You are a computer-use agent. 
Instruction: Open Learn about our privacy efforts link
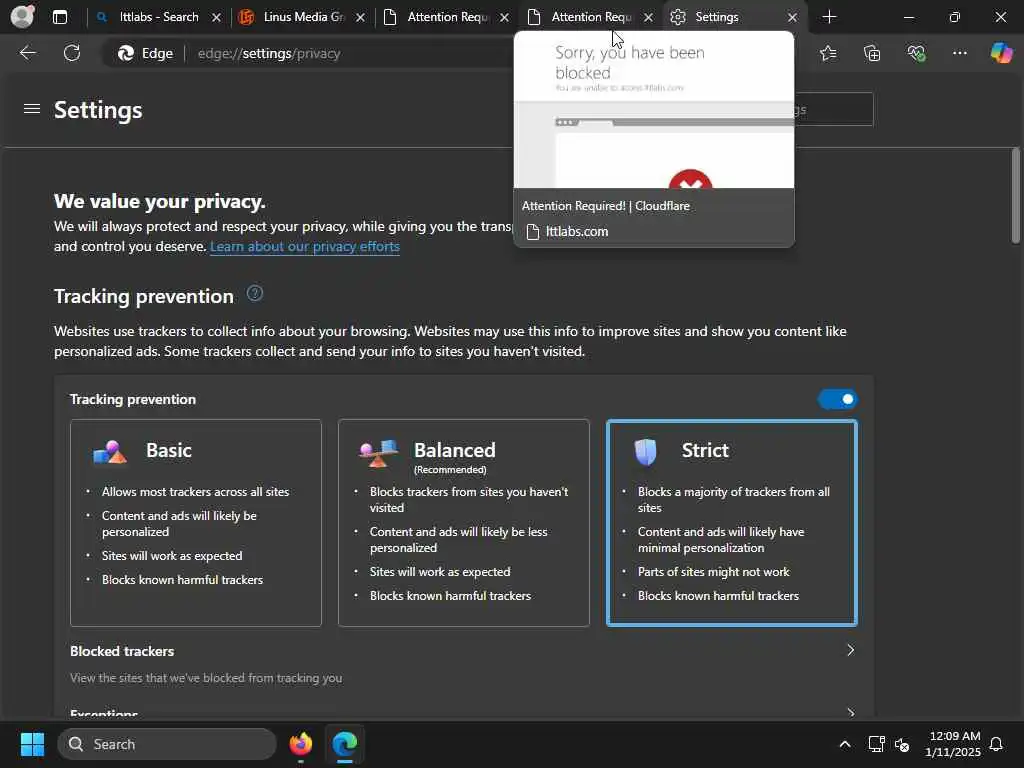pyautogui.click(x=305, y=247)
